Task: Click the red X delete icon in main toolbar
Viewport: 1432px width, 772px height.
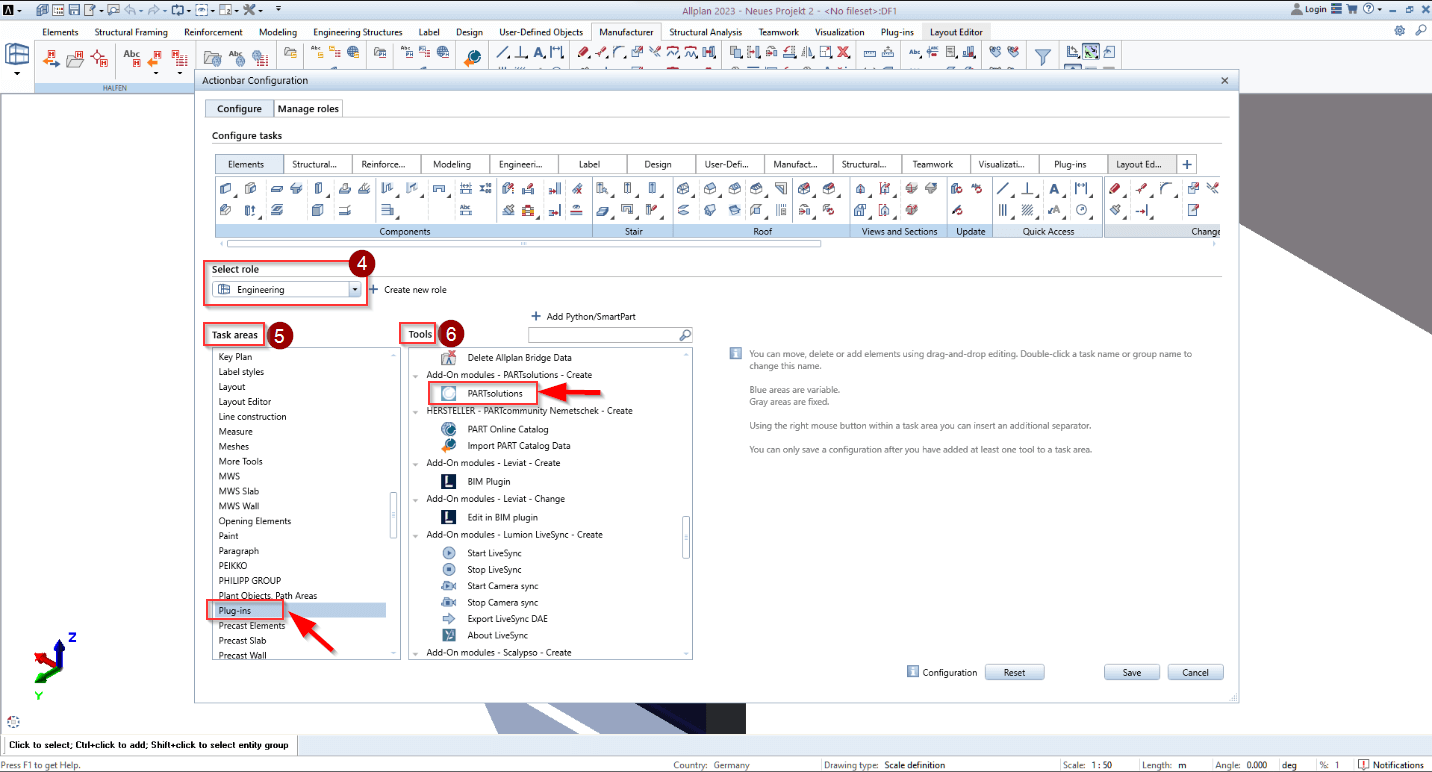Action: pos(844,52)
